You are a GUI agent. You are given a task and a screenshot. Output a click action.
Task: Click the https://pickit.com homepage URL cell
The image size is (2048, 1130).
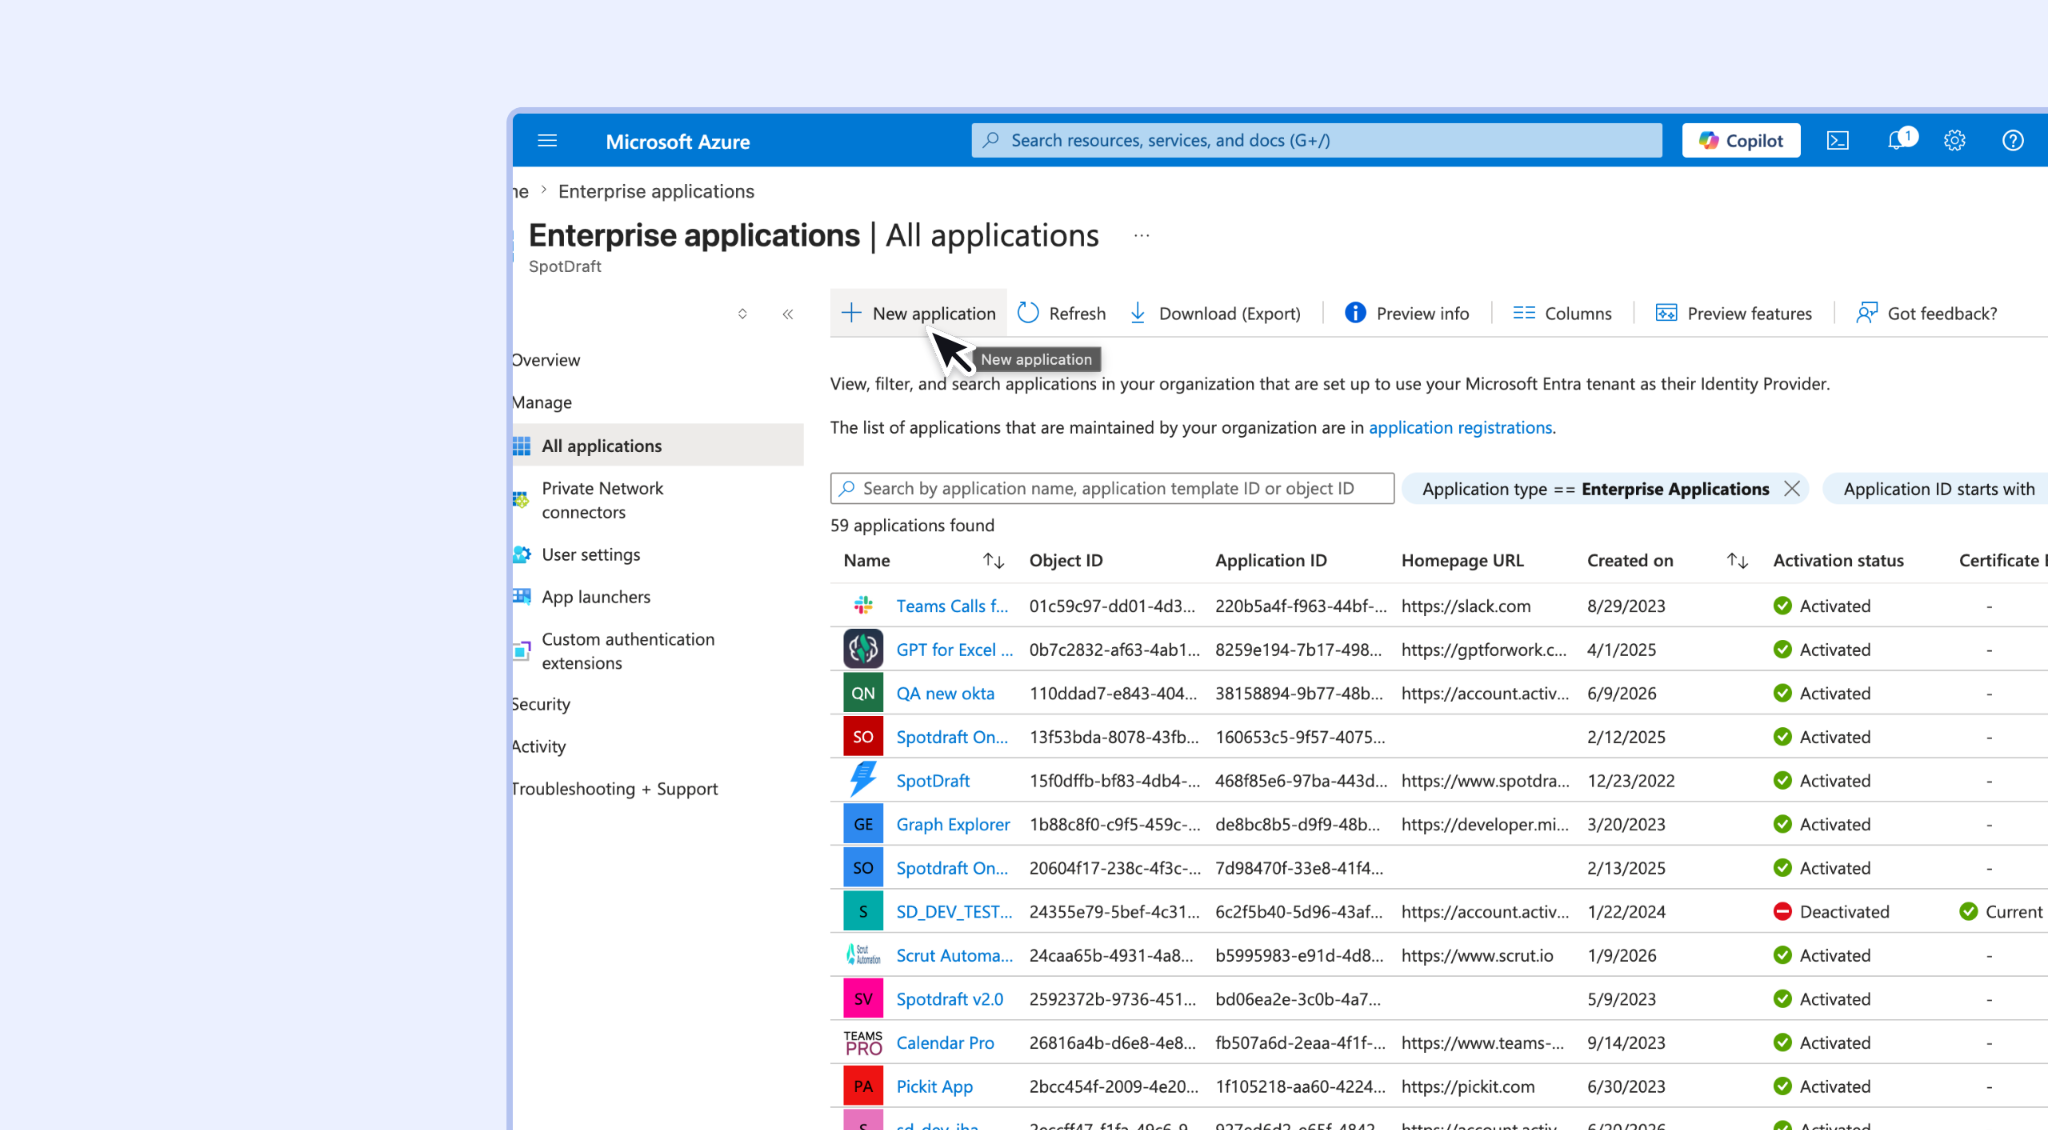pyautogui.click(x=1467, y=1087)
